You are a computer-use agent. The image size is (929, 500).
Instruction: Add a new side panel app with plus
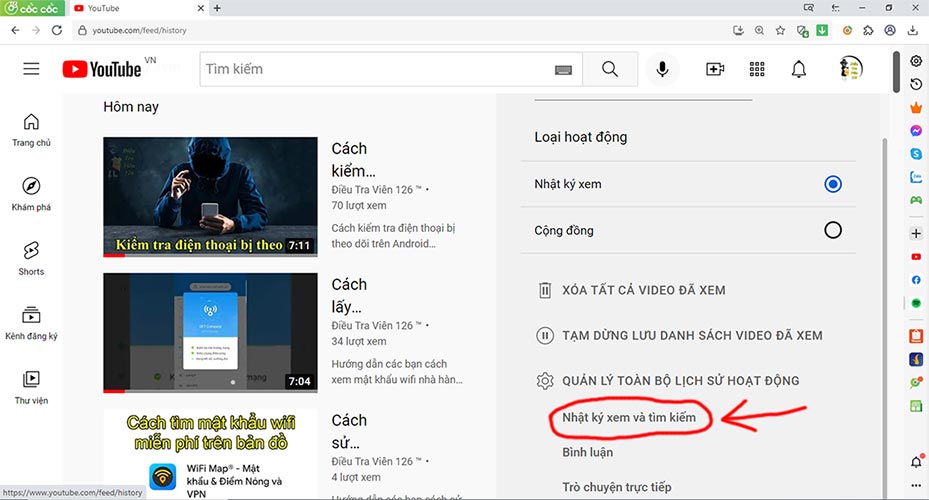coord(916,233)
